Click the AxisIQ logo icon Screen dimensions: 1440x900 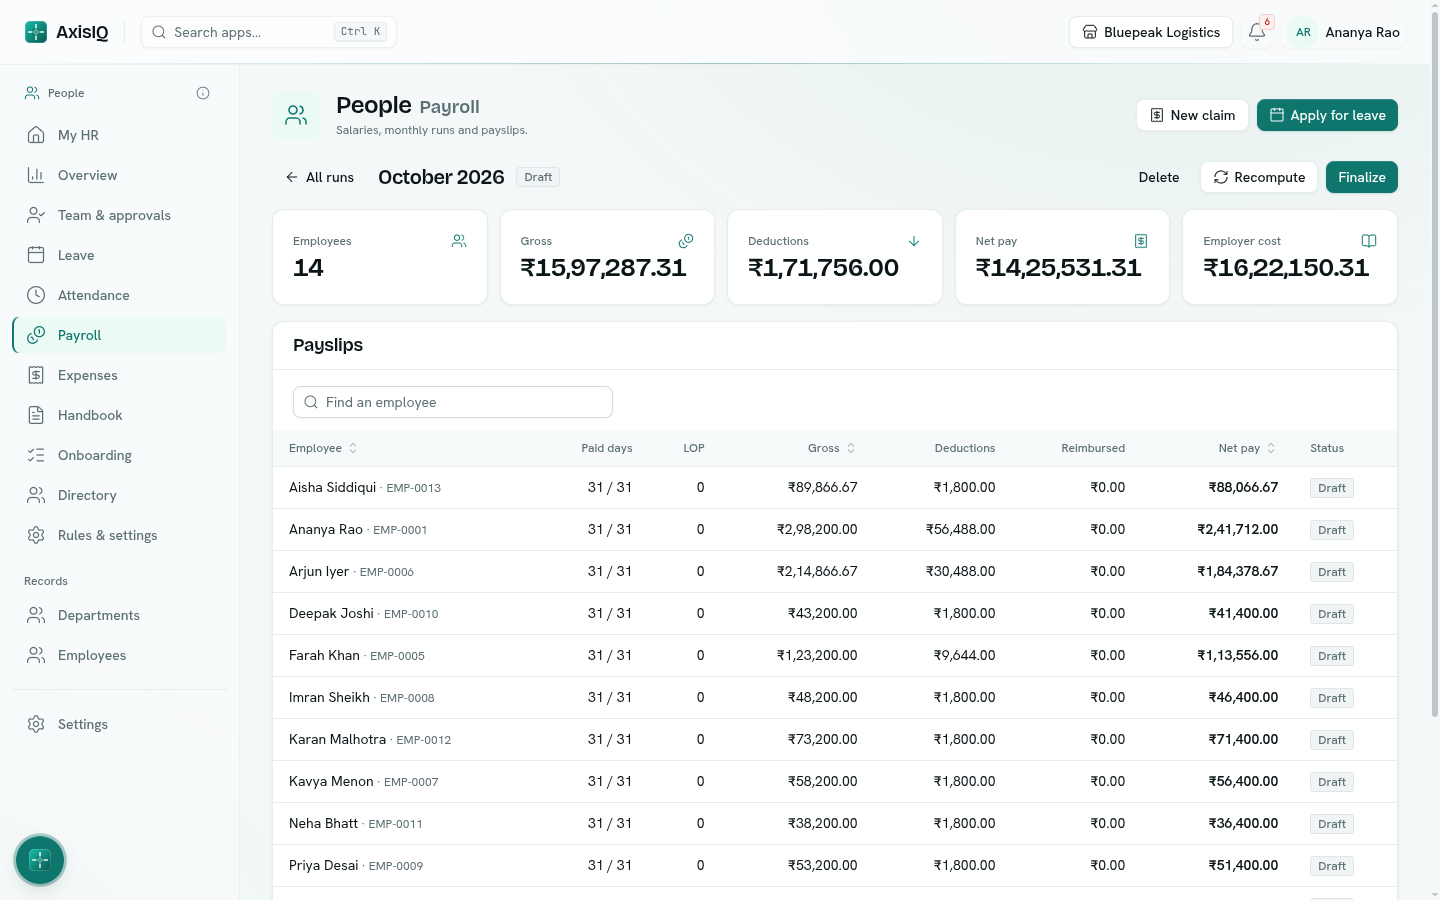[36, 32]
